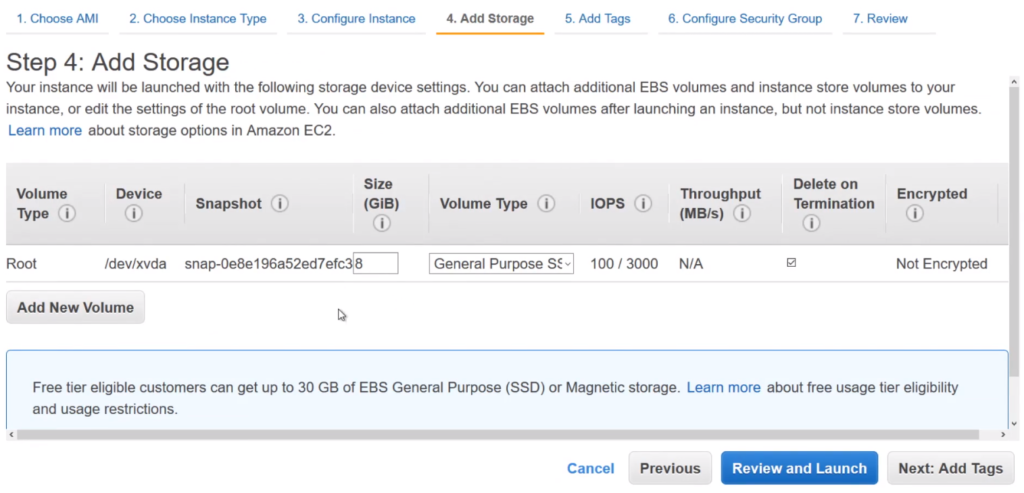Switch to the 2. Choose Instance Type tab
The width and height of the screenshot is (1024, 493).
click(x=197, y=19)
